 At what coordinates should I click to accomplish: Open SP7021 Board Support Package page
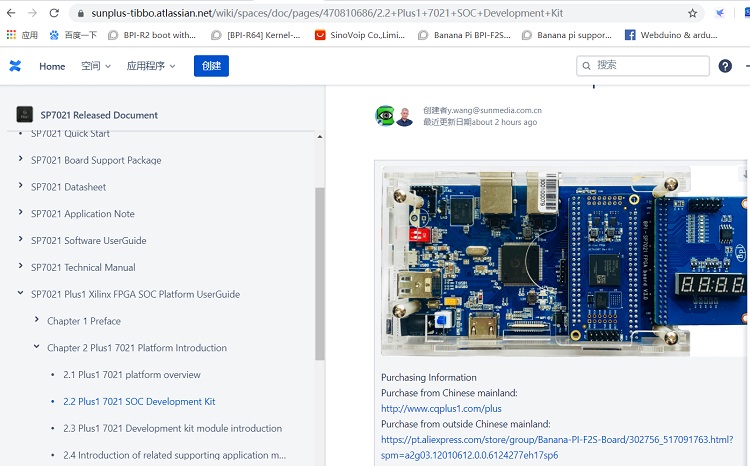pos(96,160)
